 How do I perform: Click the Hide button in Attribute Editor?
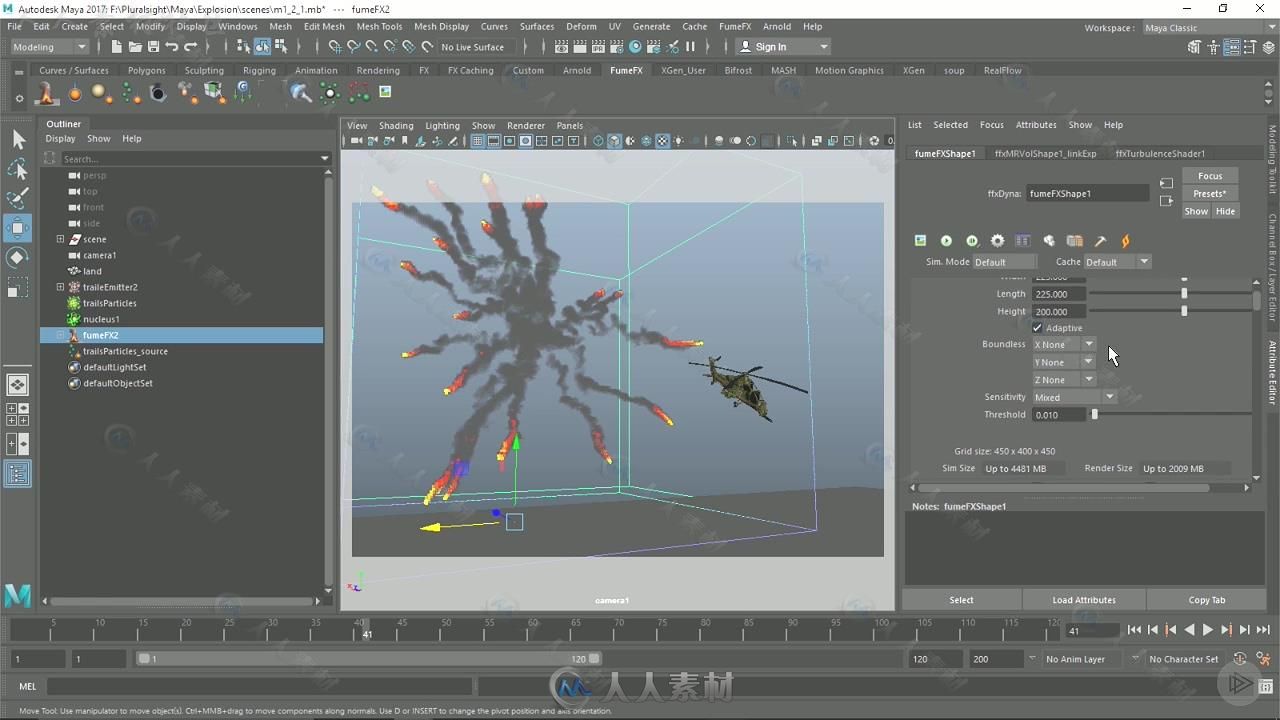click(x=1225, y=212)
